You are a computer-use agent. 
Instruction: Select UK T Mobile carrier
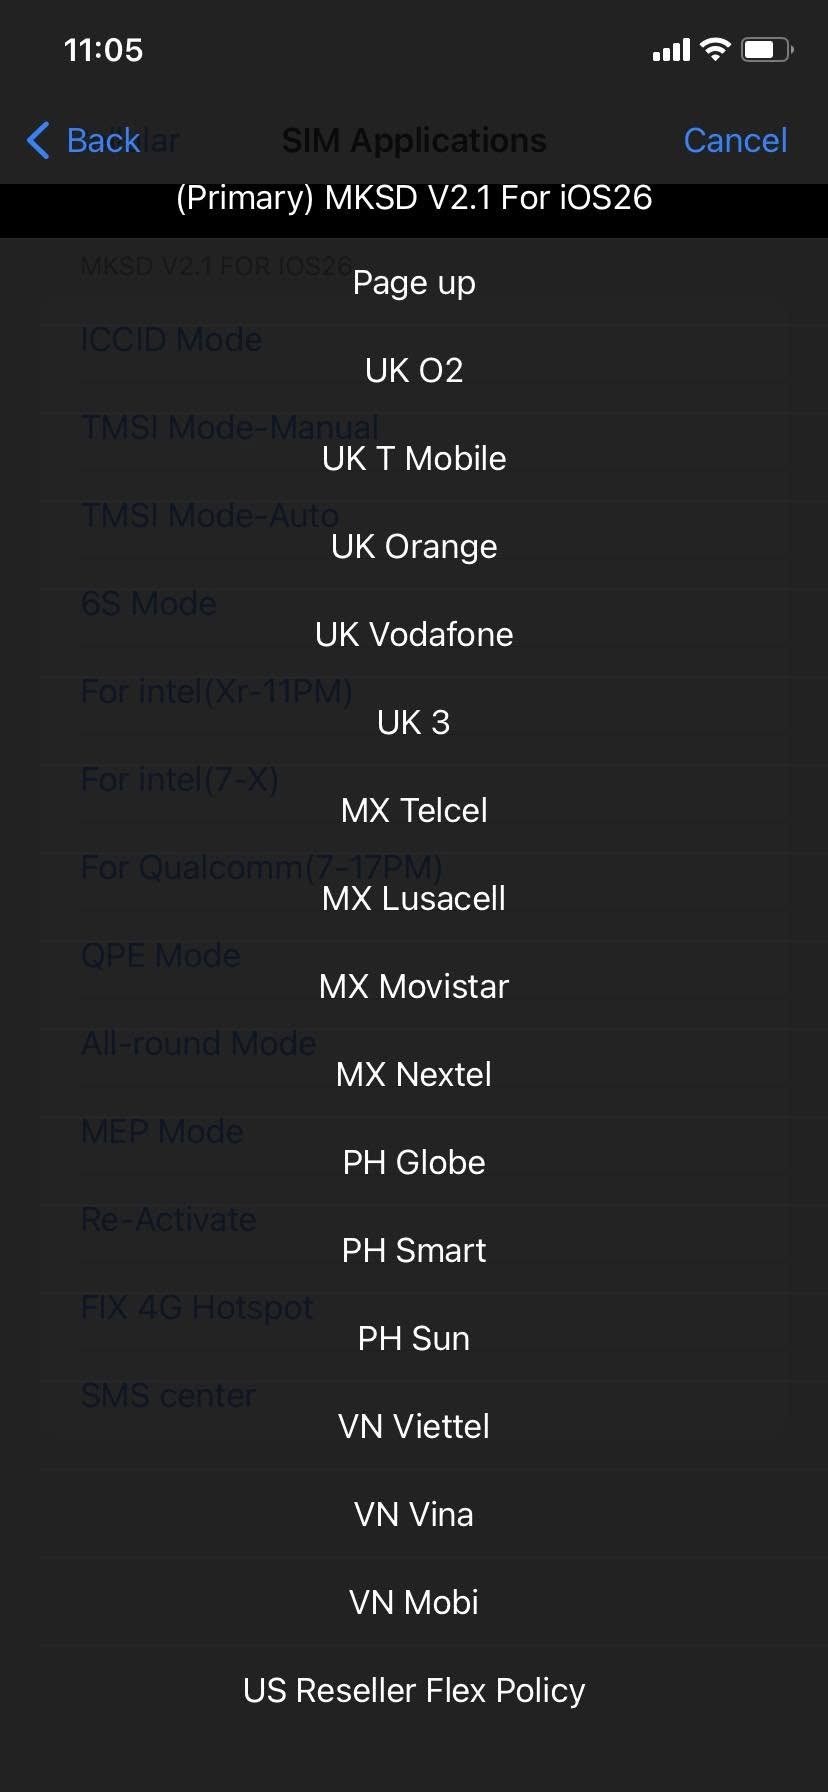pyautogui.click(x=414, y=459)
